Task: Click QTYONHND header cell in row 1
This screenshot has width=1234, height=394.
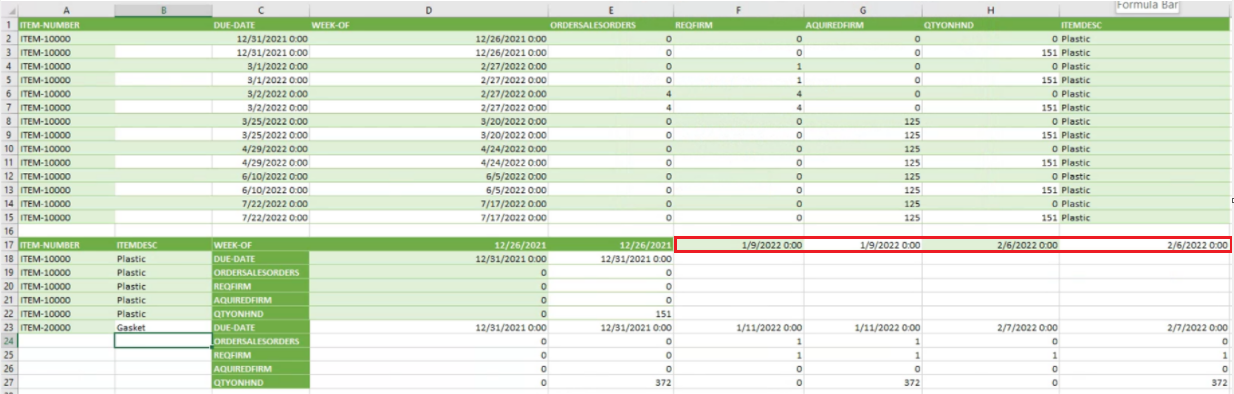Action: click(990, 24)
